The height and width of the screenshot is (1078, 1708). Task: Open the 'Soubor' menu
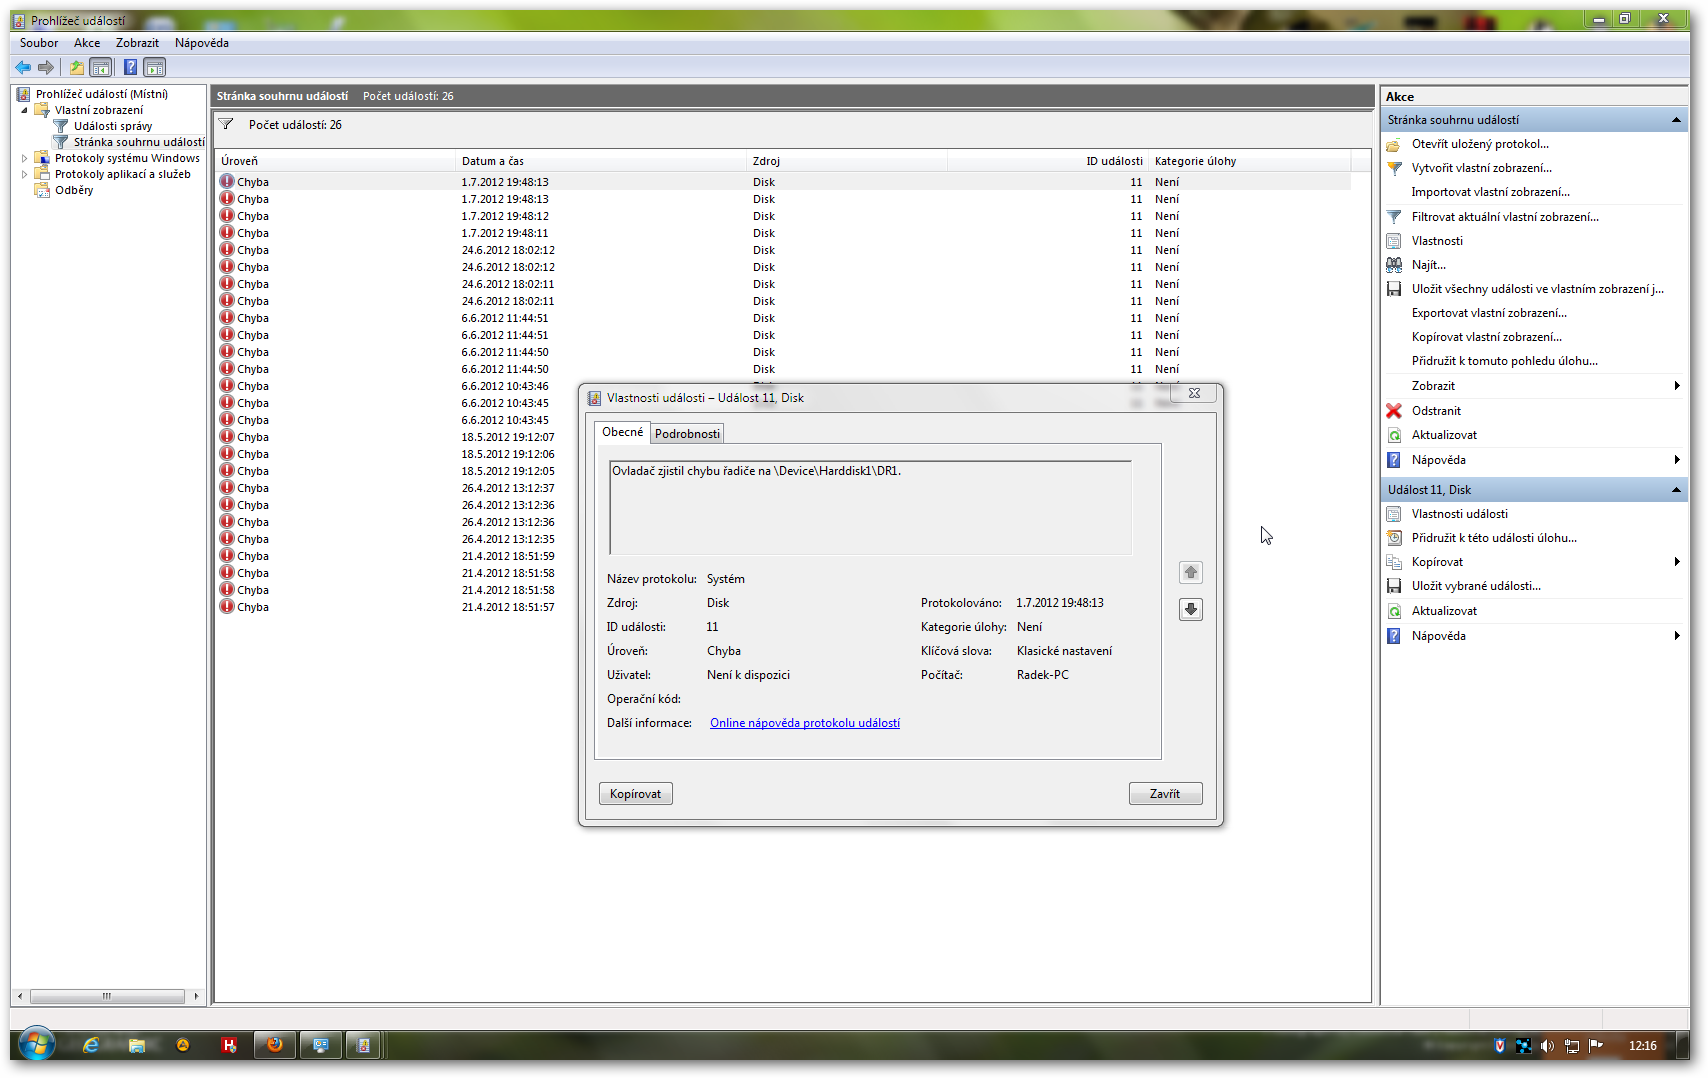[x=39, y=43]
